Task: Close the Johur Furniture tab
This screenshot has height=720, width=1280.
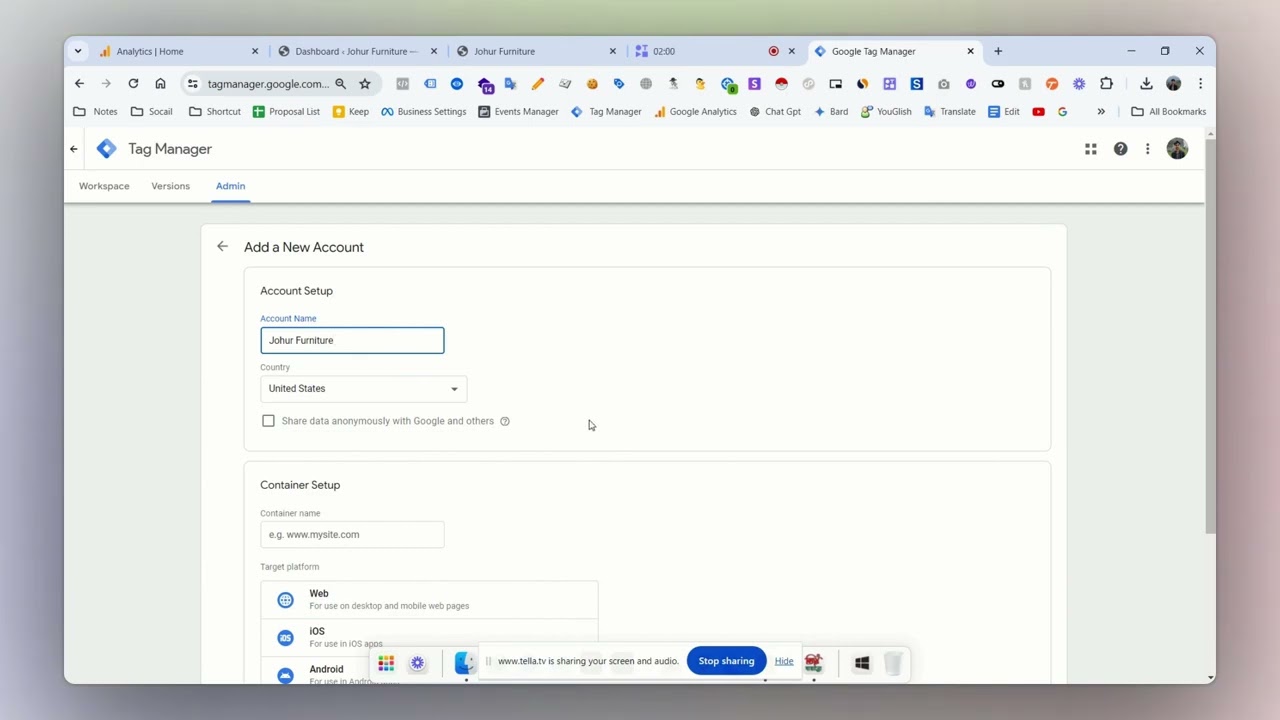Action: click(613, 51)
